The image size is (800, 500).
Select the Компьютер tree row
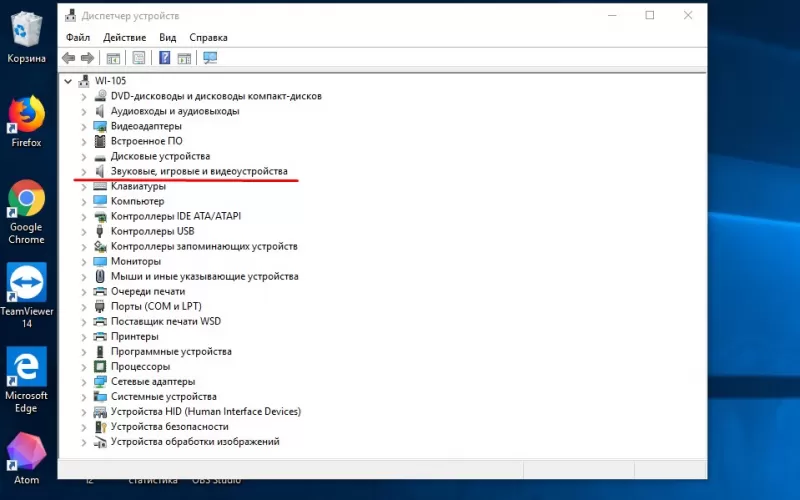point(137,201)
